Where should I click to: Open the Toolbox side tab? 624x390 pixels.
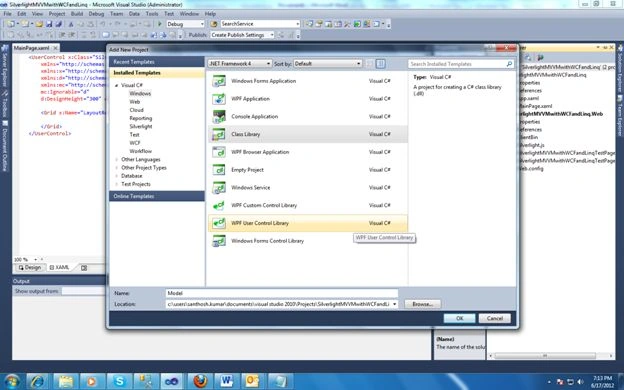pyautogui.click(x=5, y=103)
